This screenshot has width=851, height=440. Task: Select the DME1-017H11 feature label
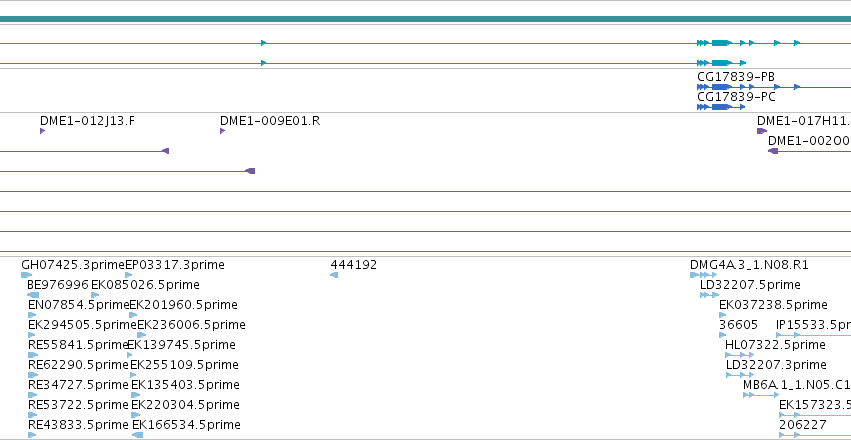click(x=804, y=120)
